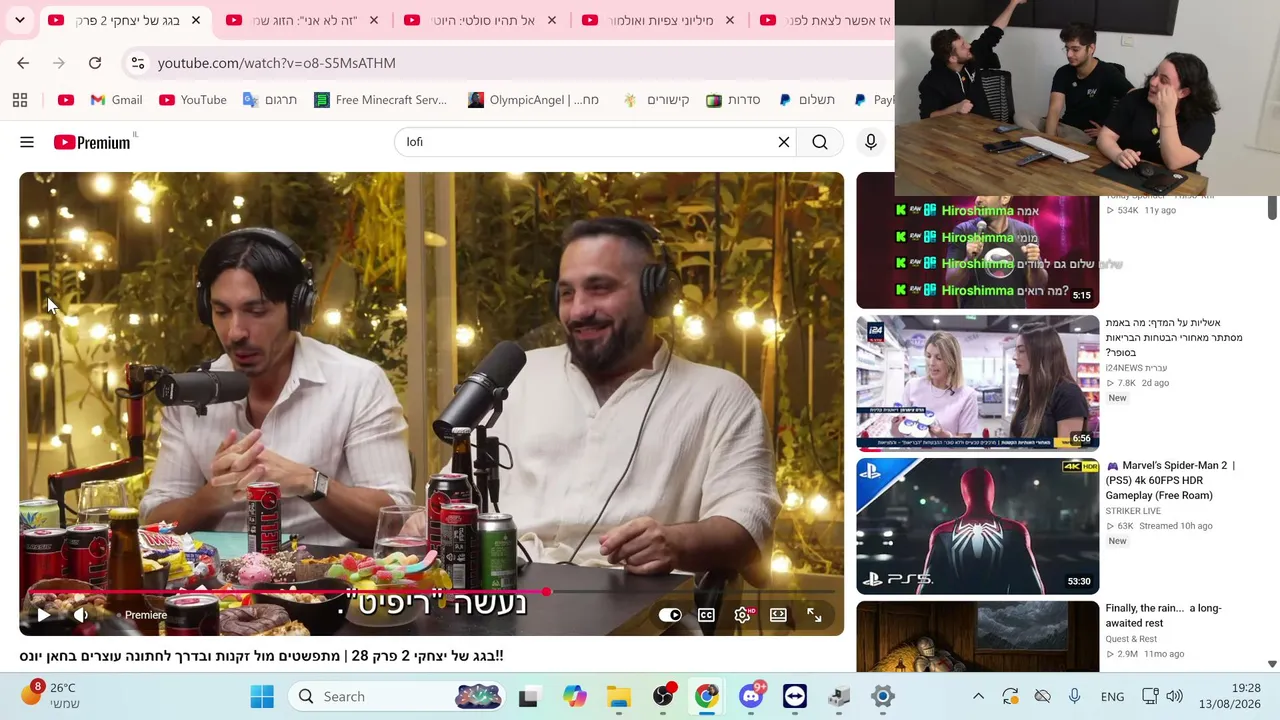Visit the Quest & Rest channel
The image size is (1280, 720).
[1131, 639]
